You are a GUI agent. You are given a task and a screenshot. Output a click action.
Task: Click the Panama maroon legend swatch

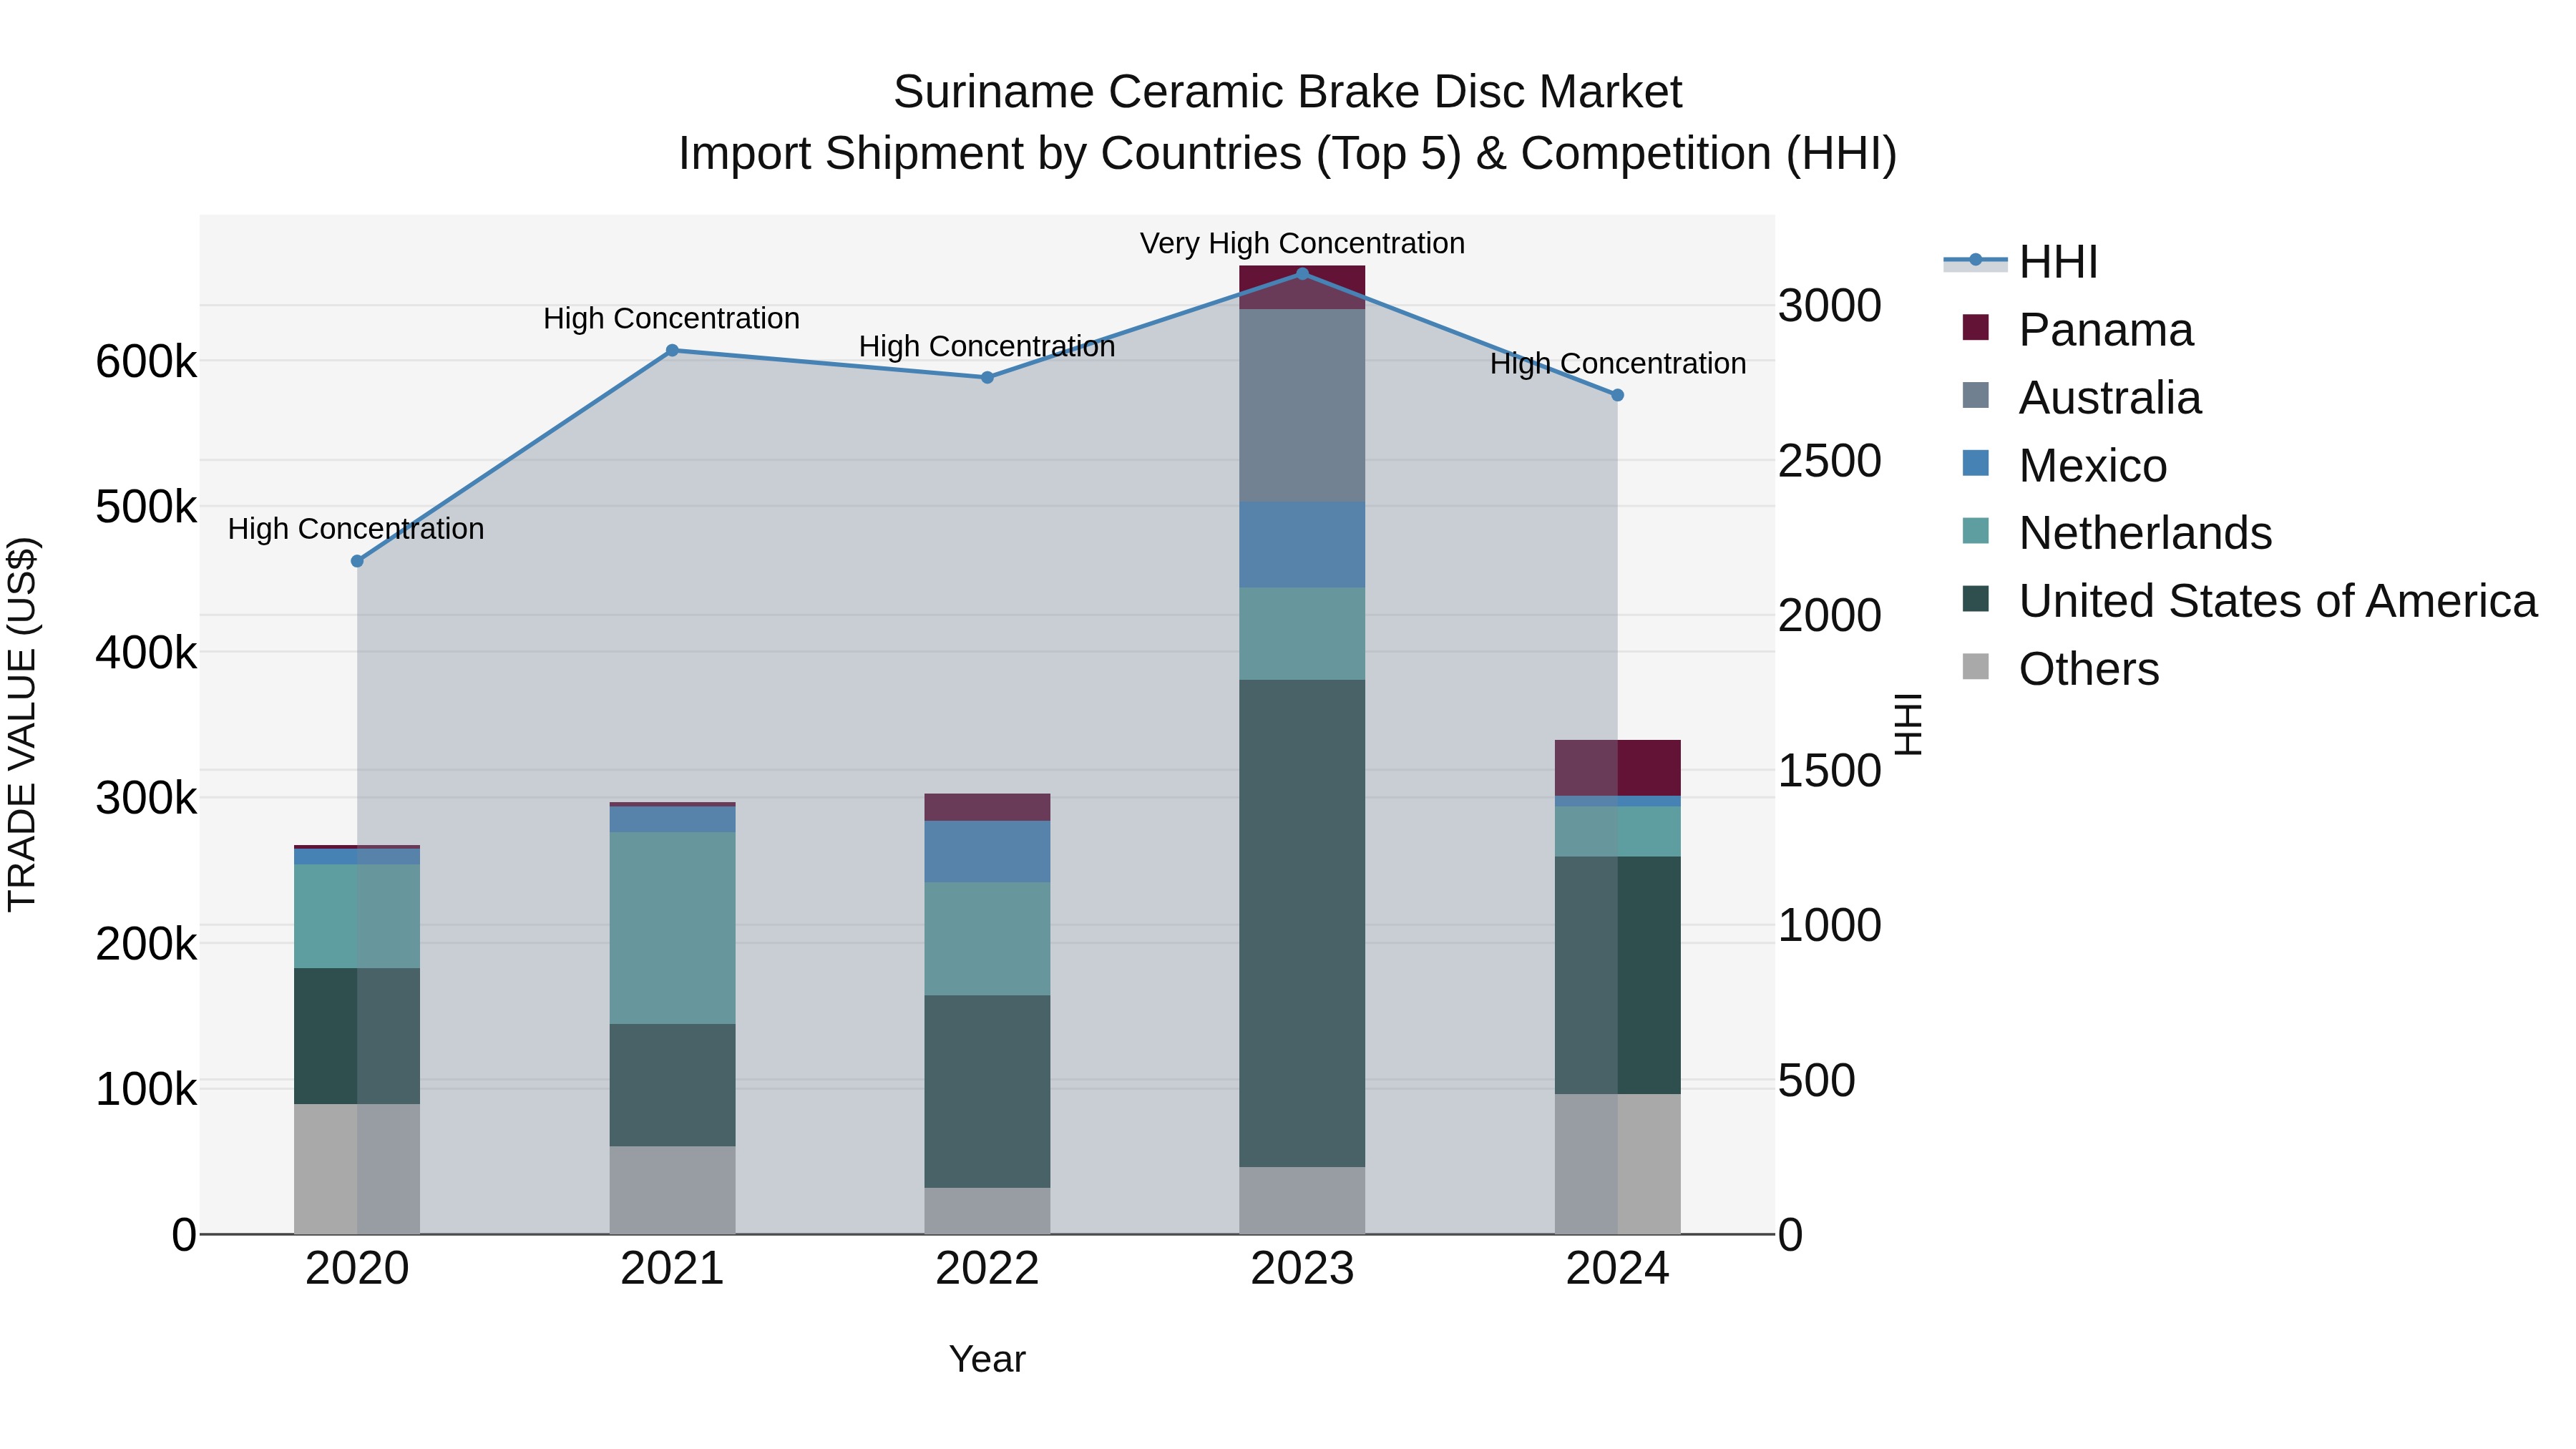[x=1976, y=327]
